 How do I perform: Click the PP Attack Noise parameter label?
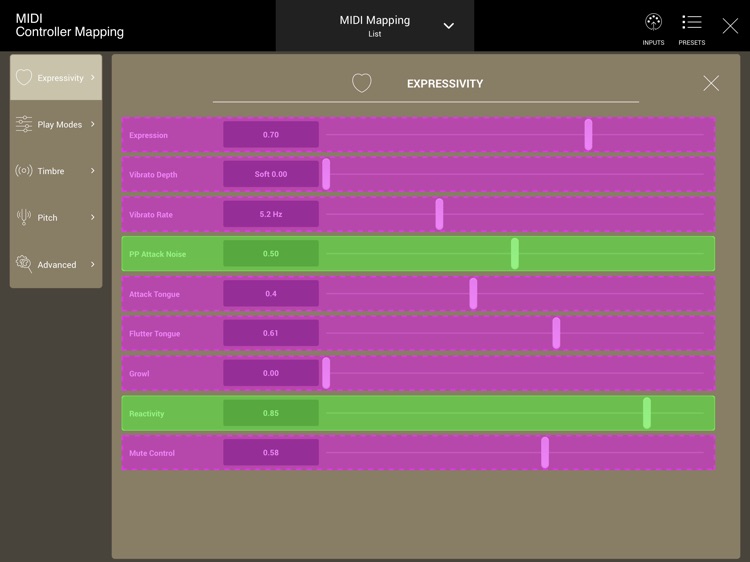pos(157,254)
